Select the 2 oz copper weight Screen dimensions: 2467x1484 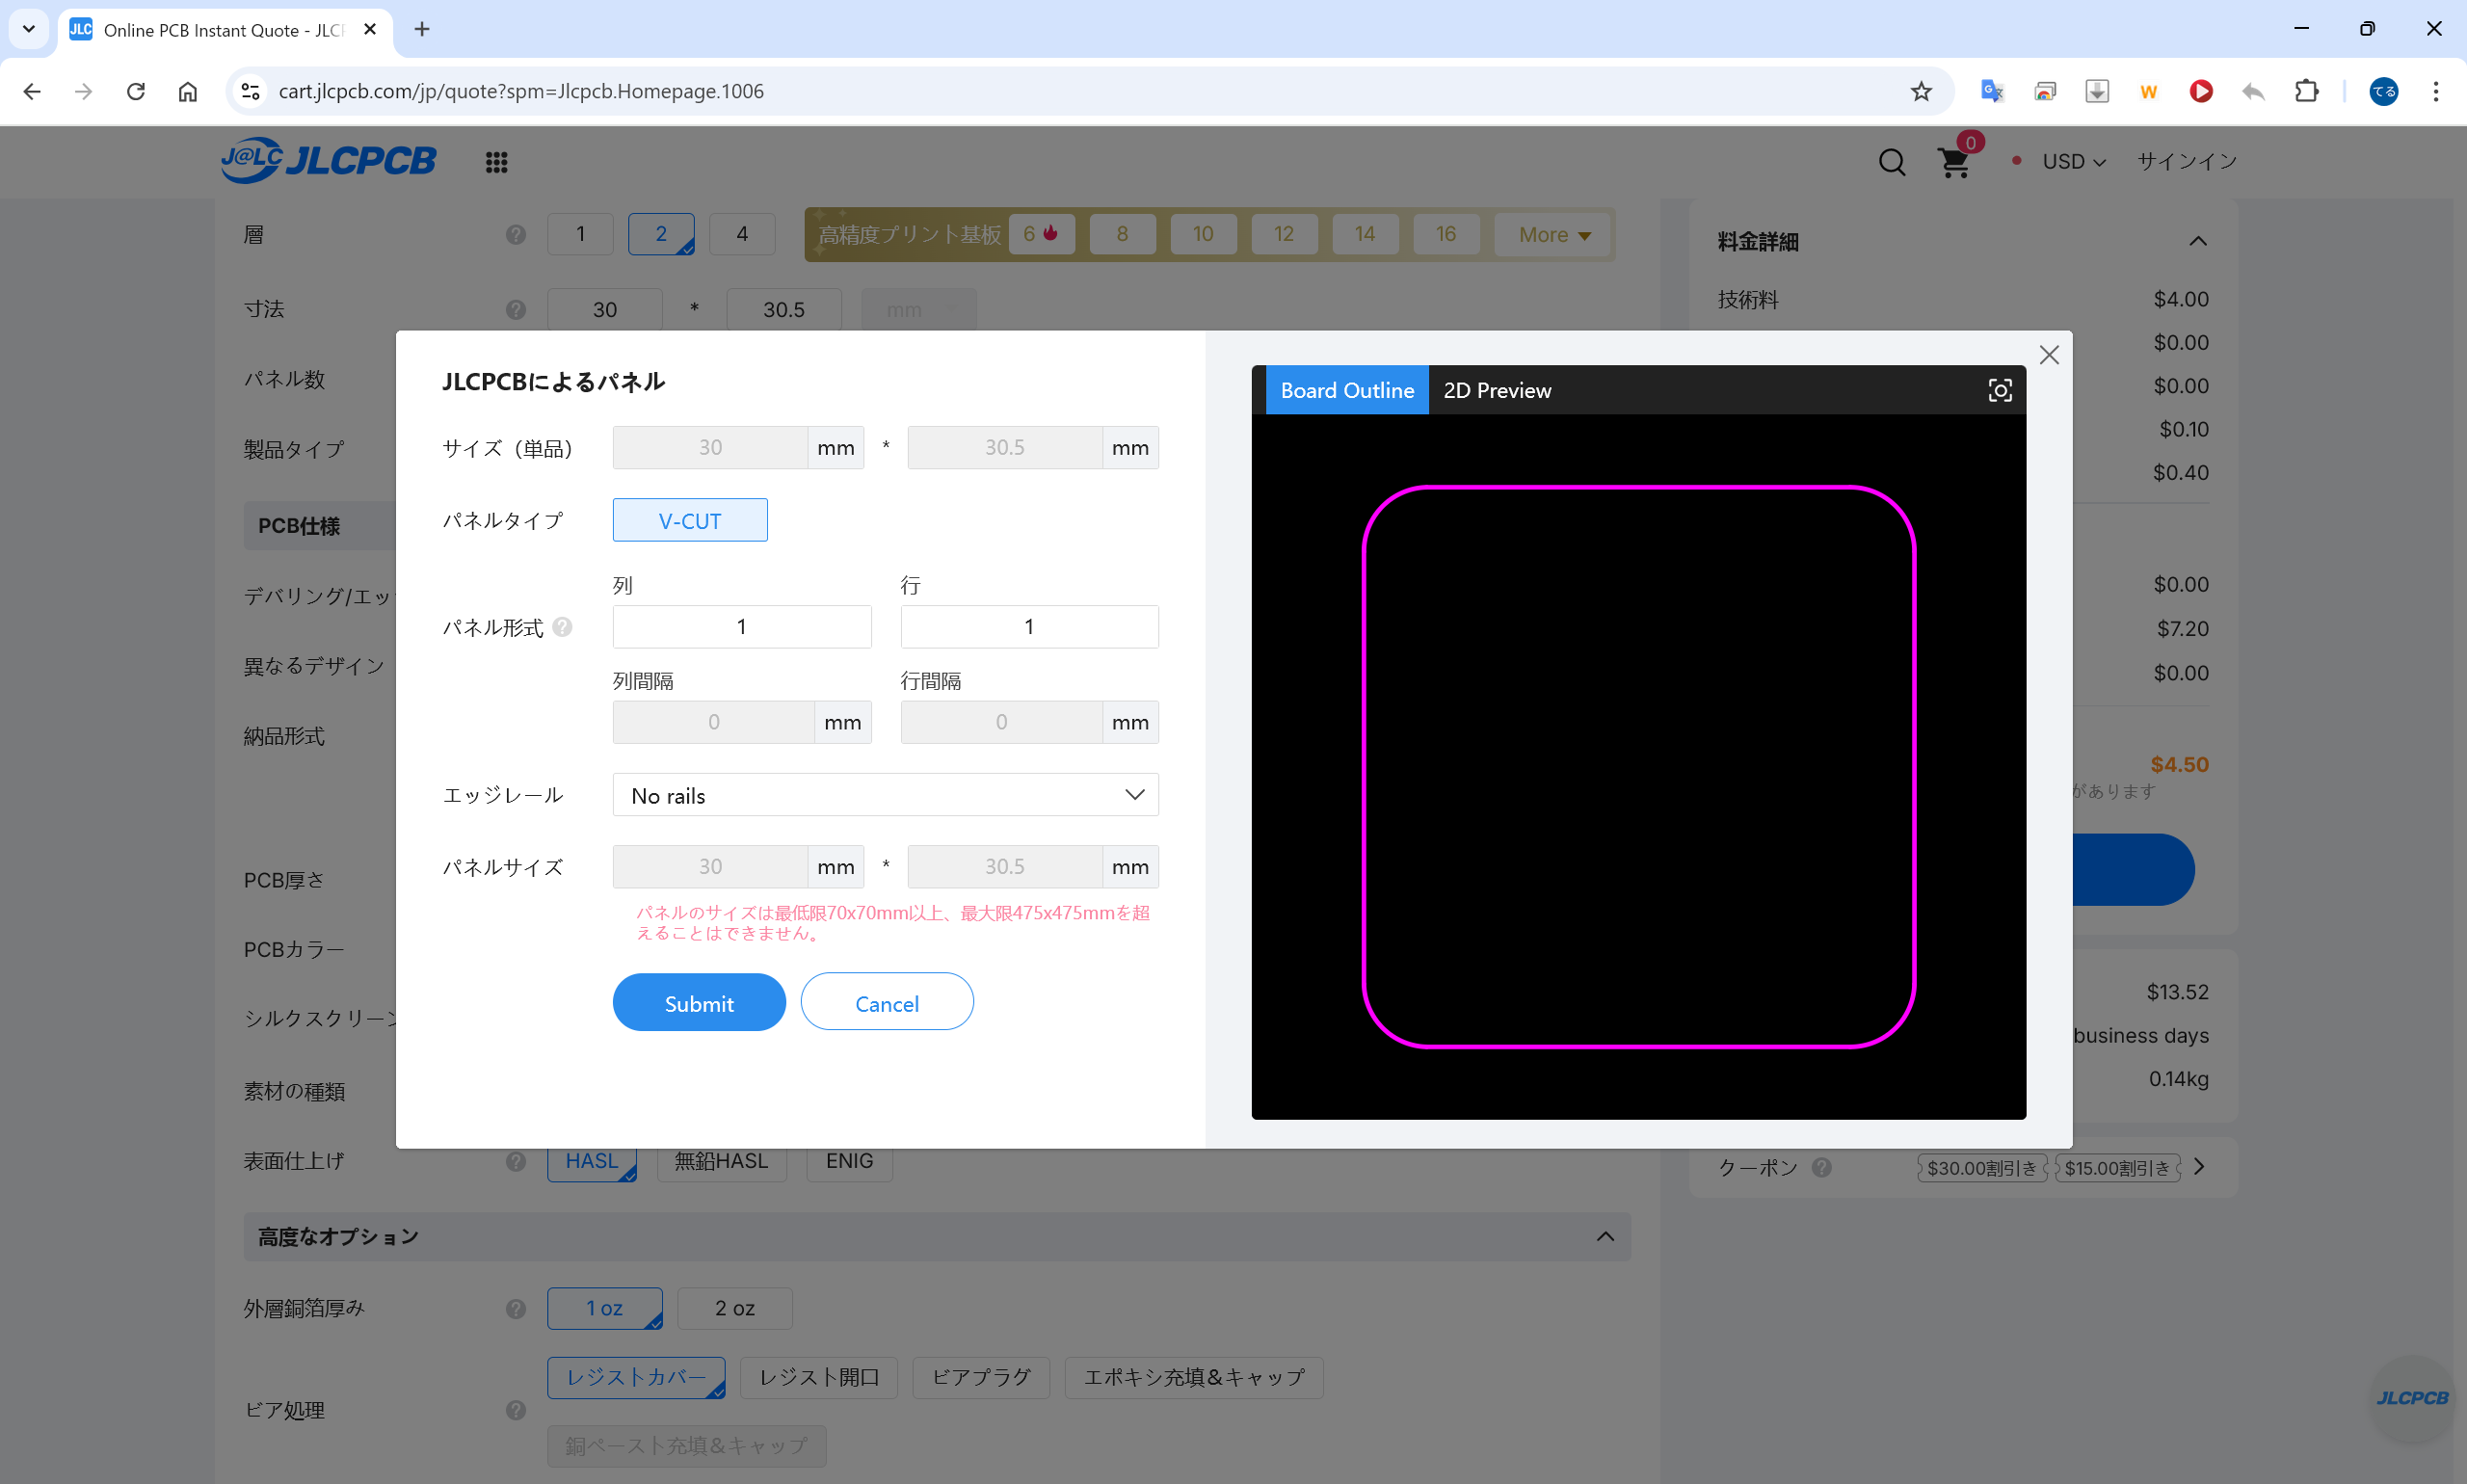click(734, 1307)
